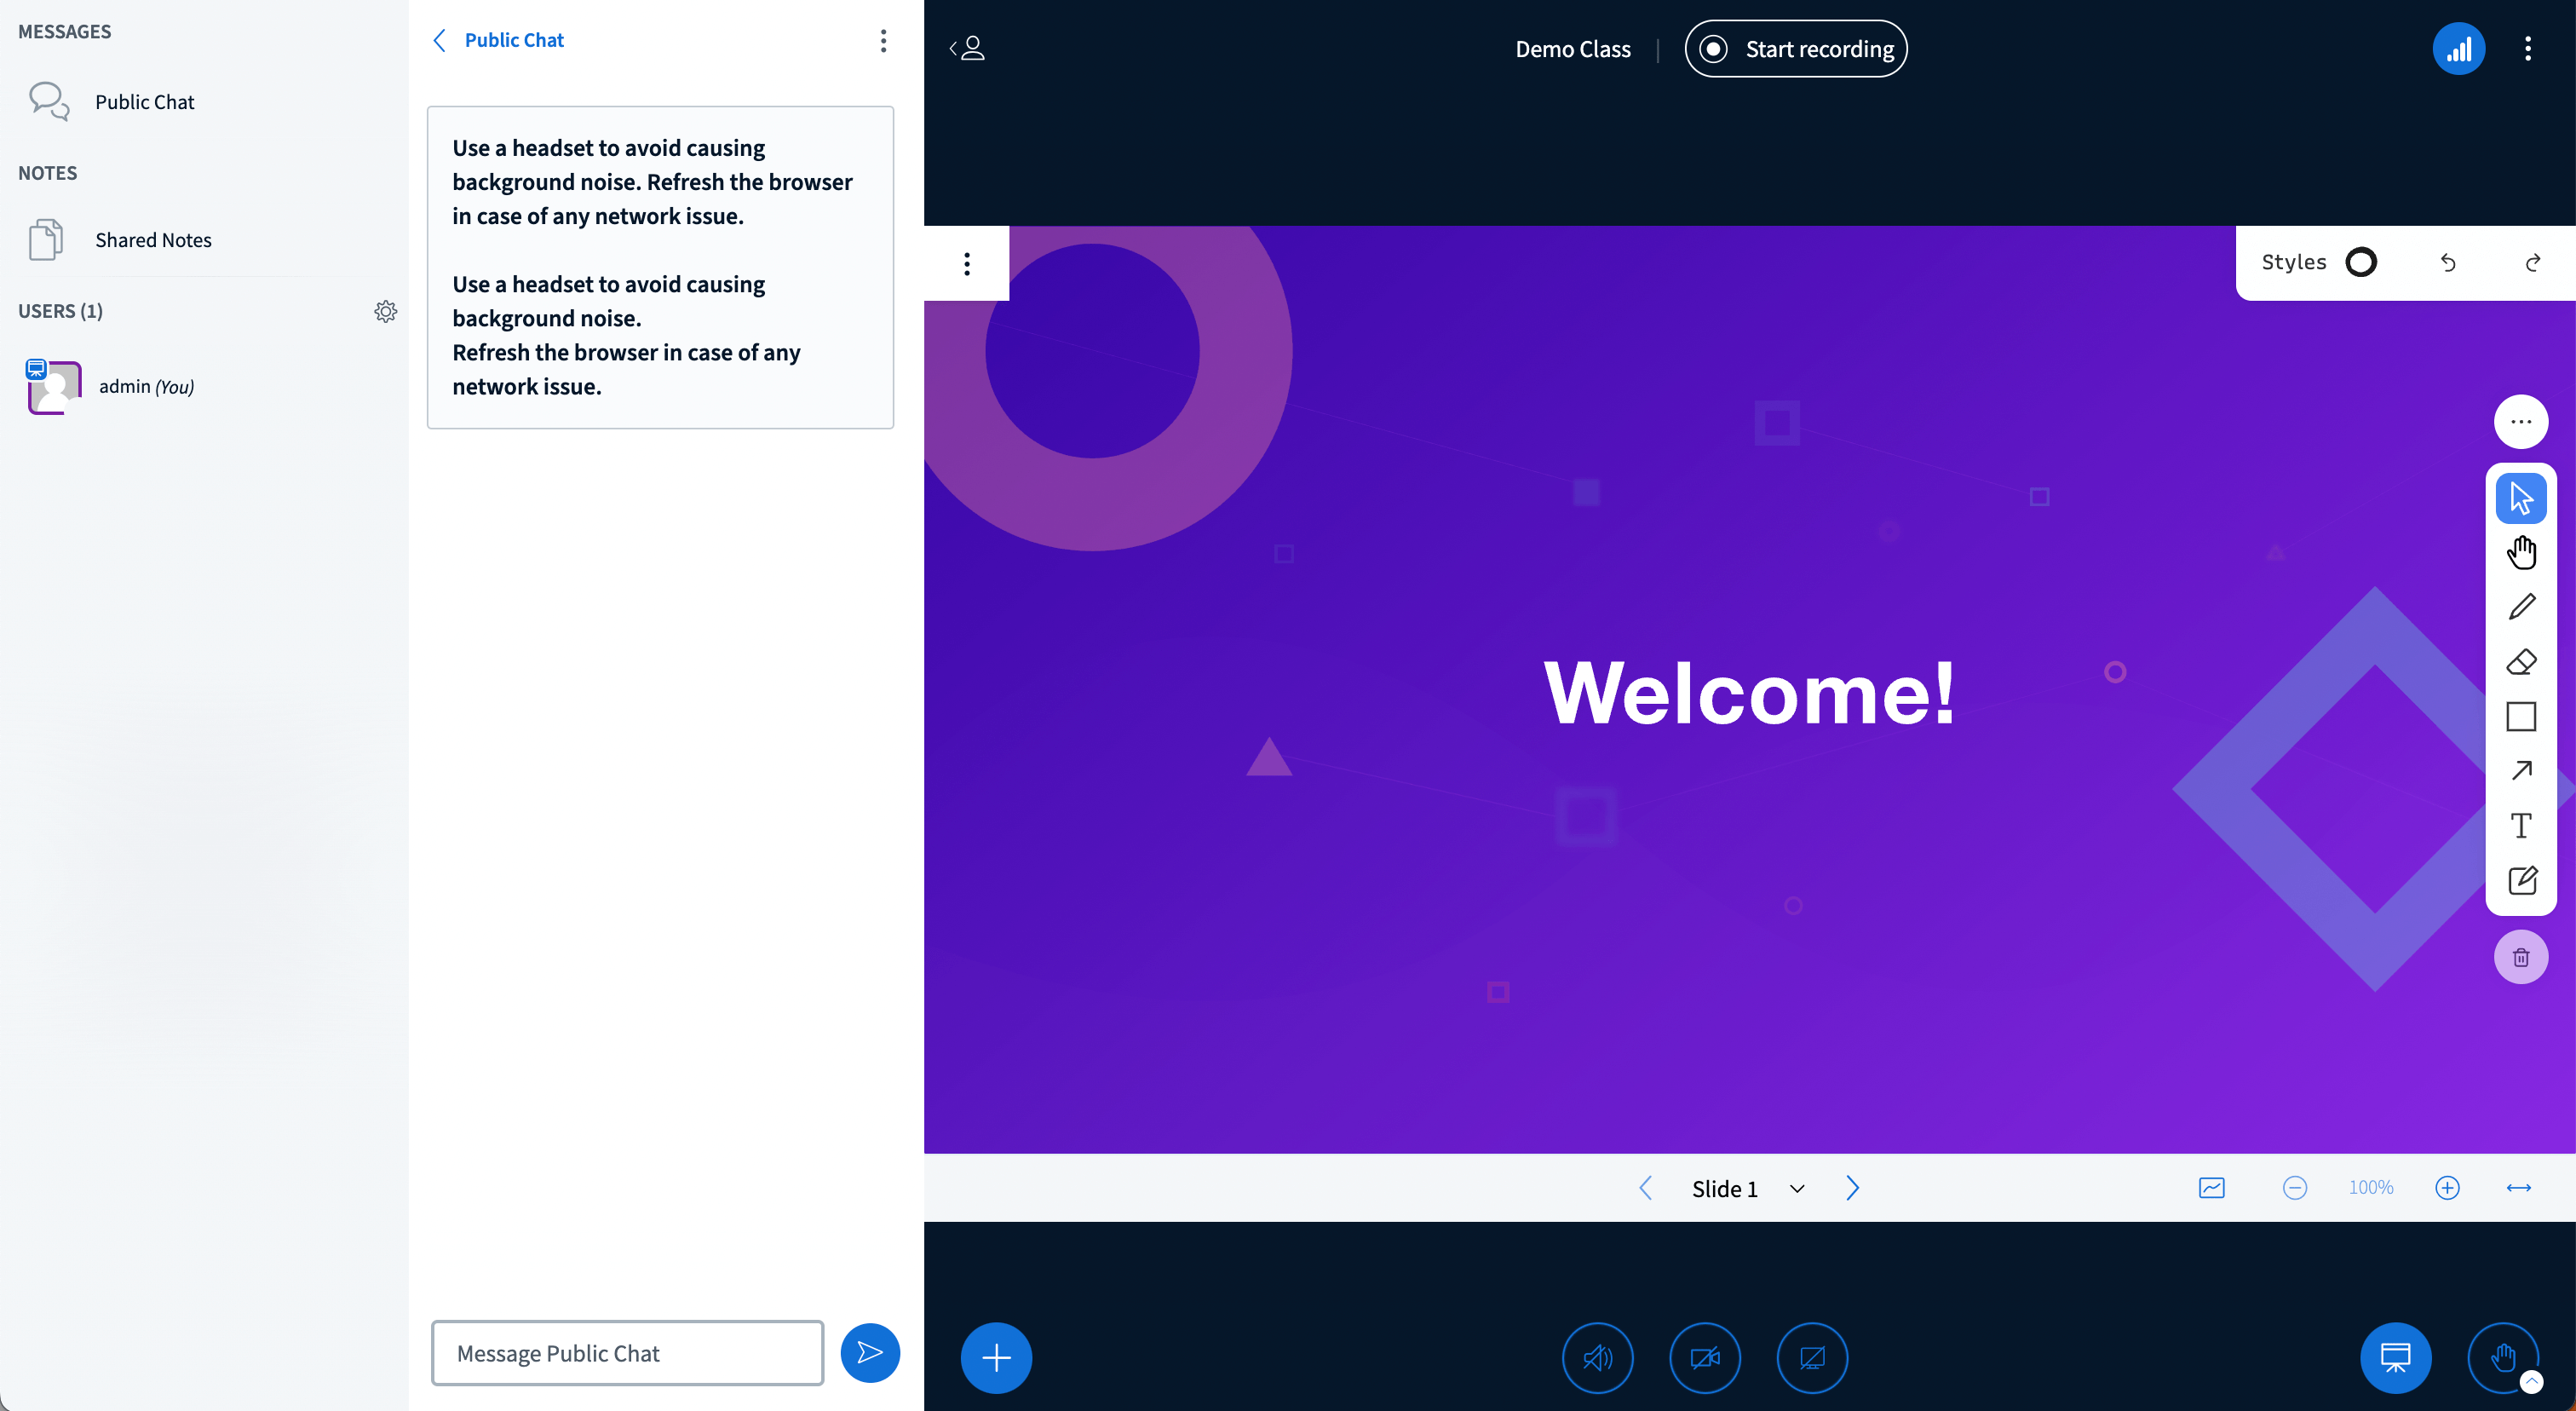
Task: Click the whiteboard delete trash icon
Action: [2521, 957]
